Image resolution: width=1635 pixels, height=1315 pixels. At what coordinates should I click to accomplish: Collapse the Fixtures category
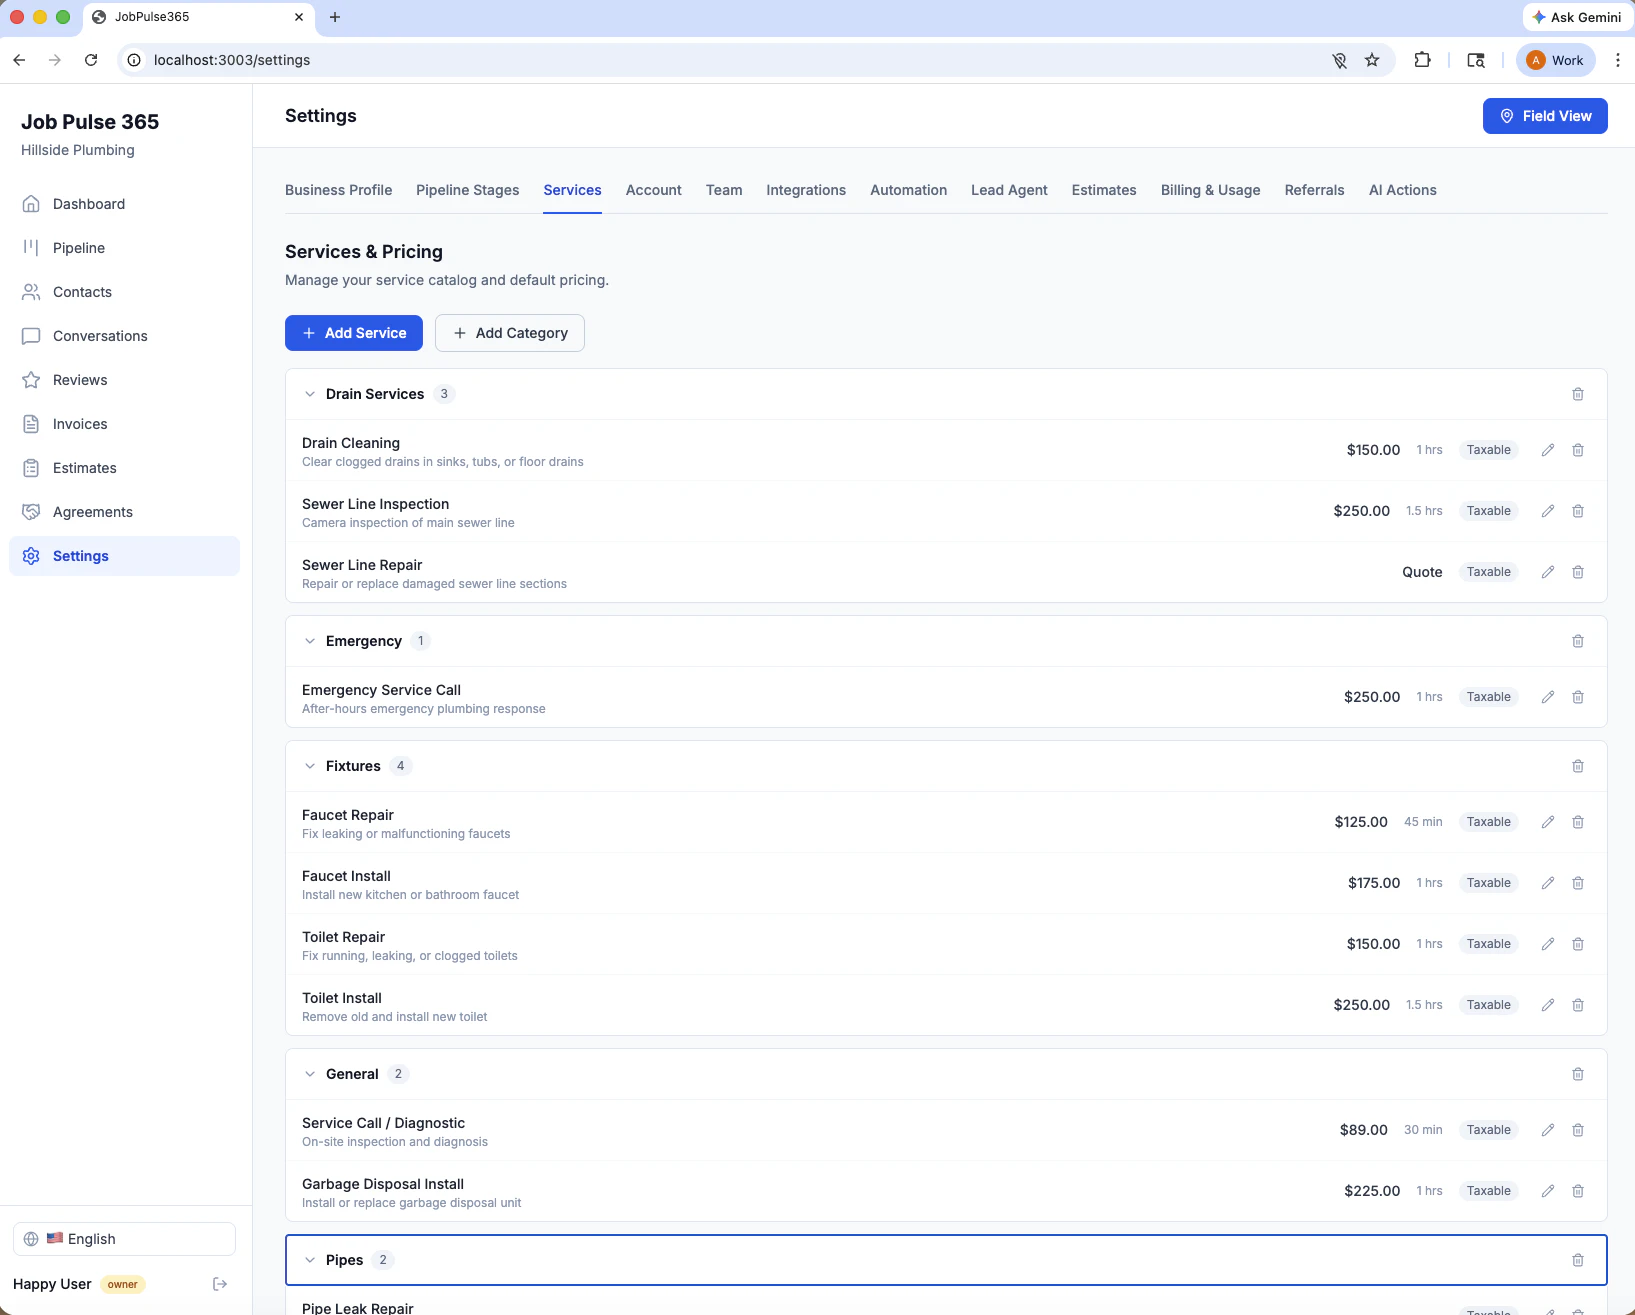click(310, 766)
